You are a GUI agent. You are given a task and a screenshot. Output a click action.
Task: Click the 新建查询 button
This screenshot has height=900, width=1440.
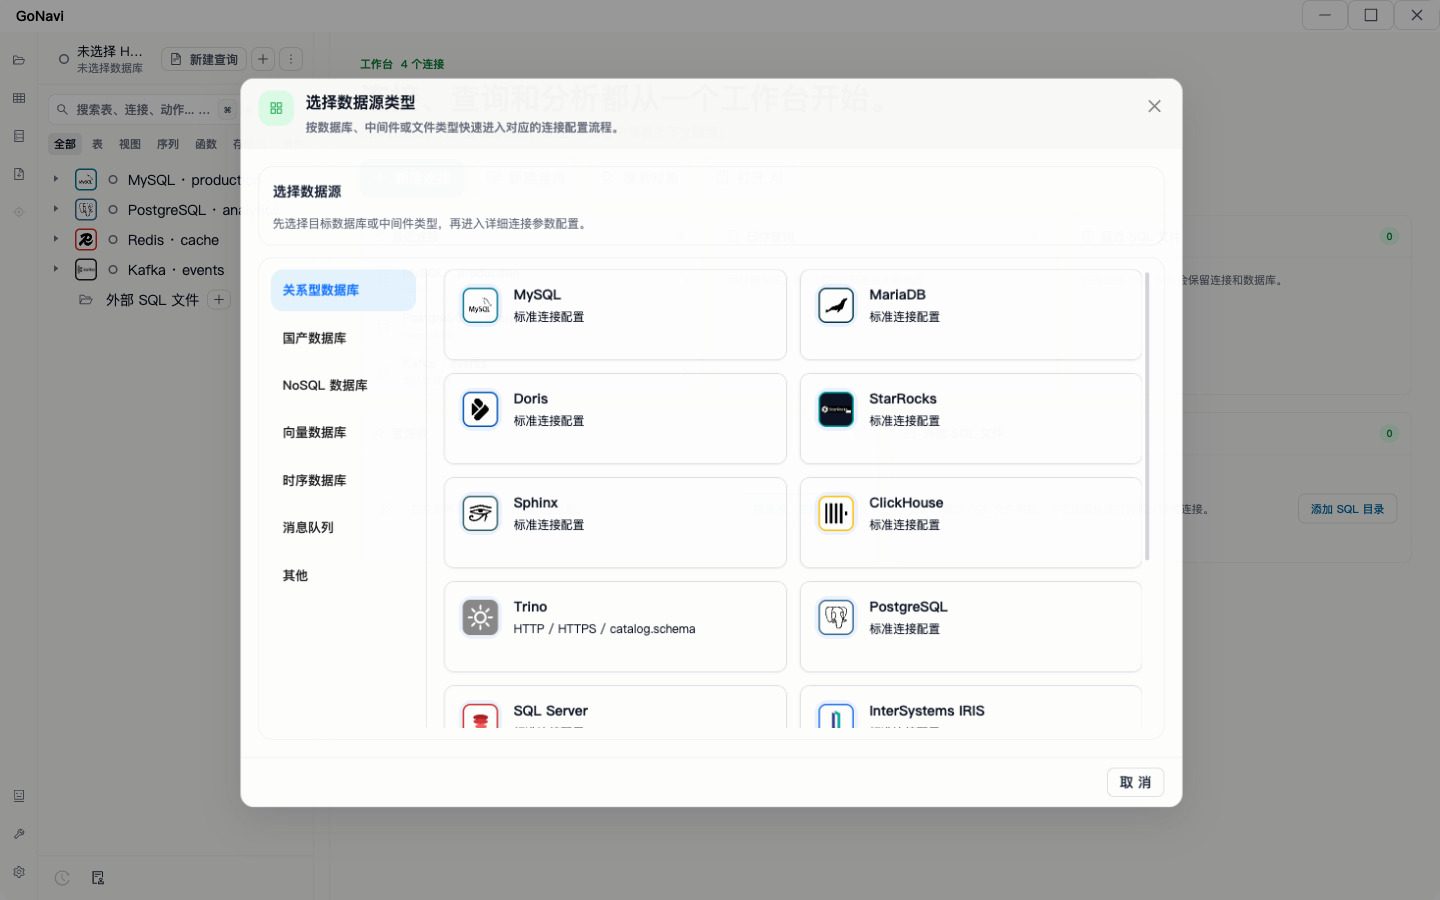(204, 59)
